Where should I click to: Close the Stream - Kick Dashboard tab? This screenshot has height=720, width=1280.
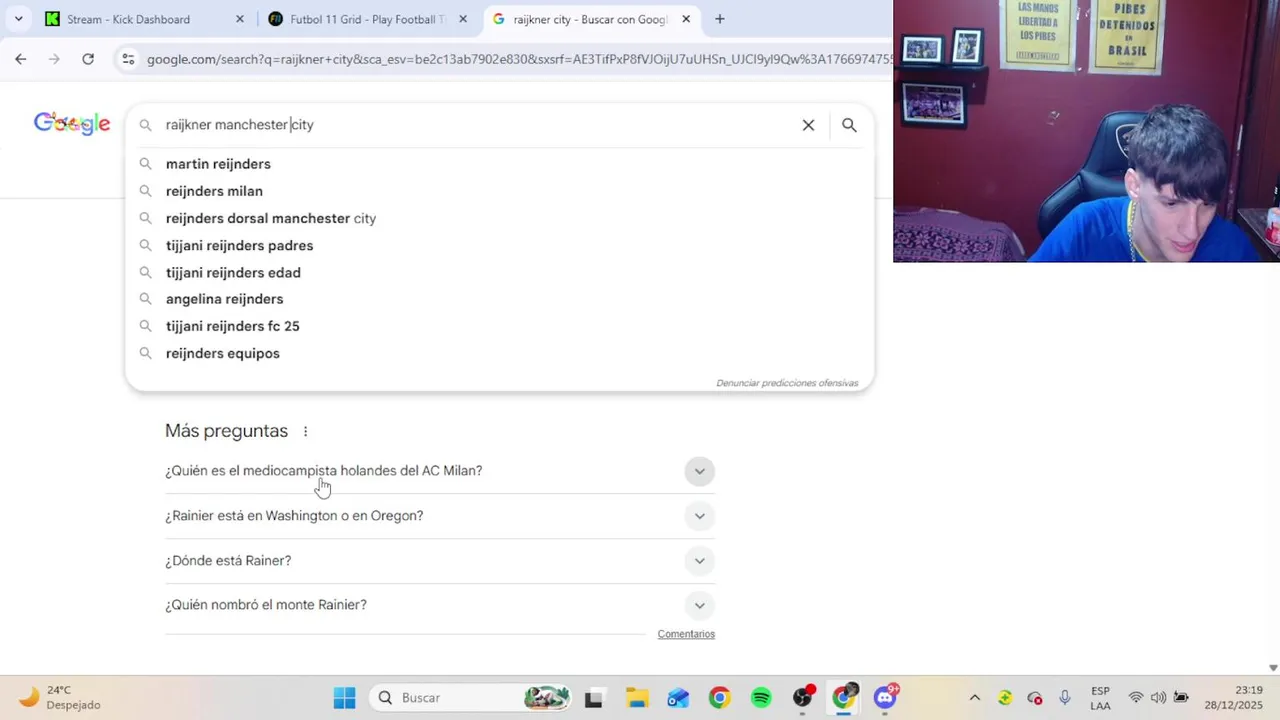tap(239, 19)
